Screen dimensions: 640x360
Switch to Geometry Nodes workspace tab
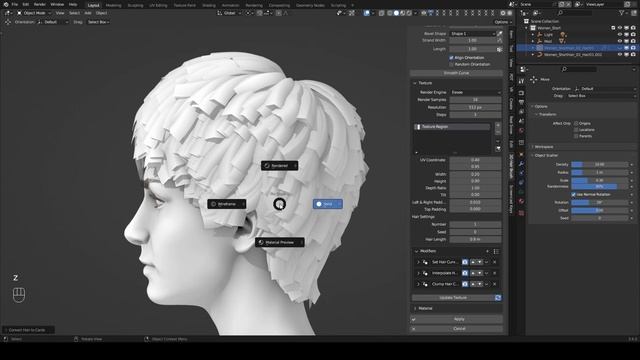[310, 5]
